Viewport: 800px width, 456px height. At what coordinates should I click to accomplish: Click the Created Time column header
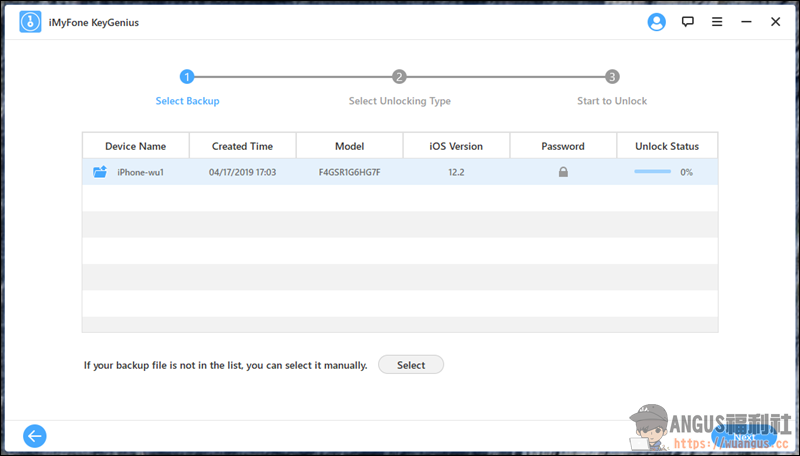click(242, 146)
